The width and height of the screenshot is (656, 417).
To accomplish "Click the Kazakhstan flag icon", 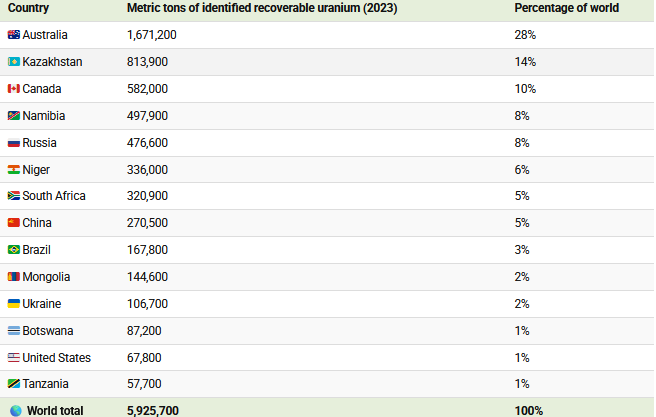I will pyautogui.click(x=14, y=62).
